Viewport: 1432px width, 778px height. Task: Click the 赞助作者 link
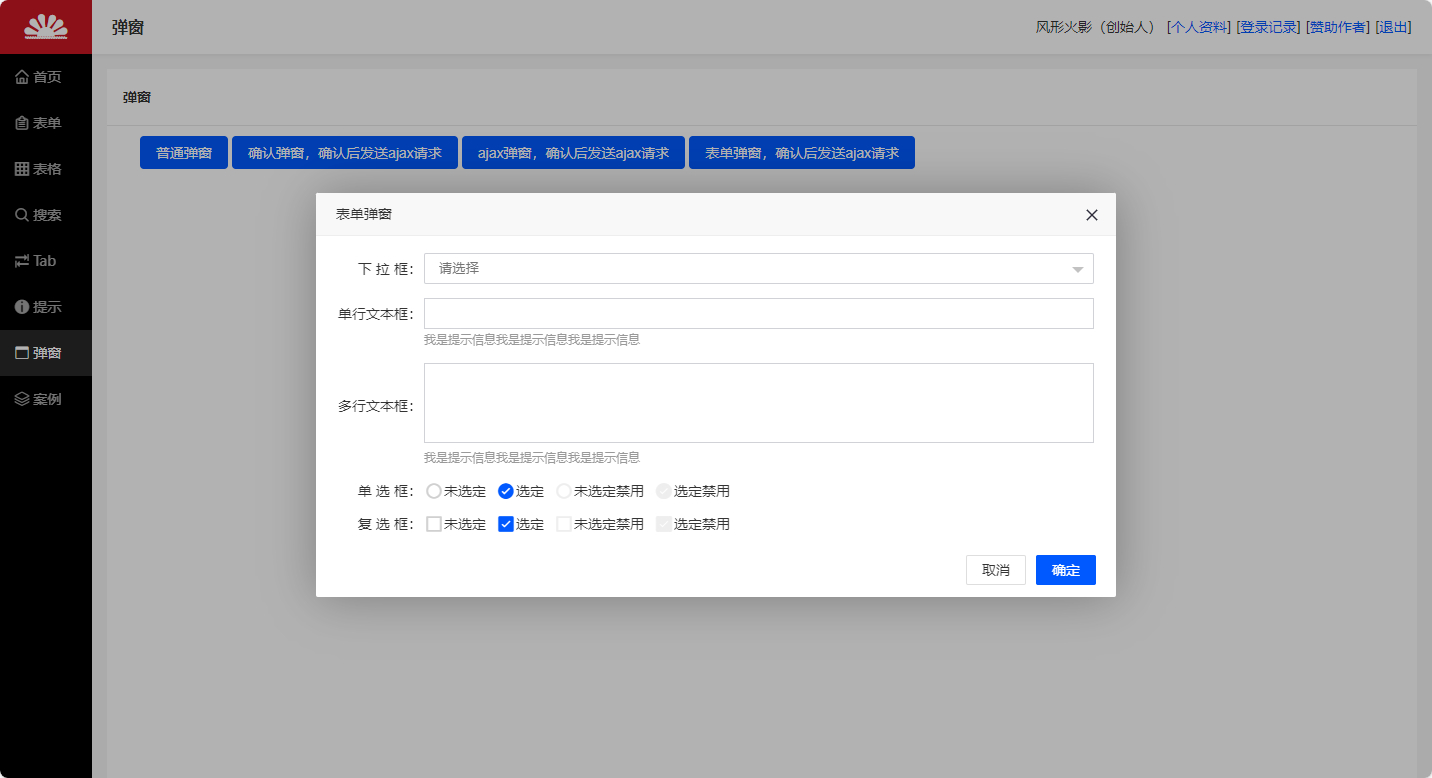pos(1338,27)
